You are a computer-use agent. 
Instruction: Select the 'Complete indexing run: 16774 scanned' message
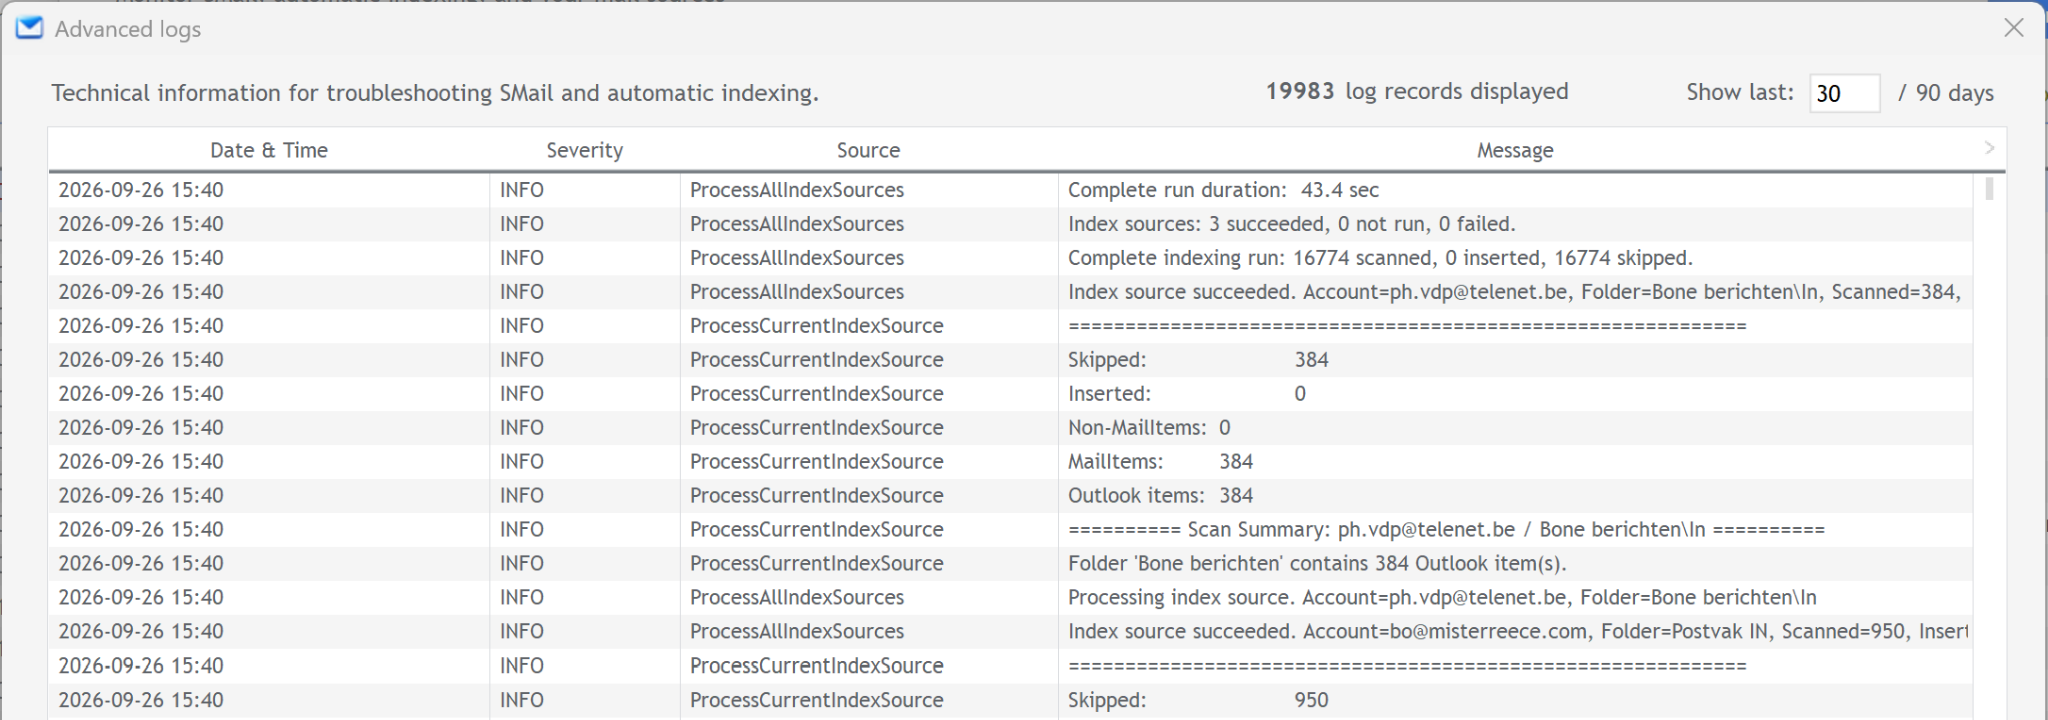[1380, 258]
